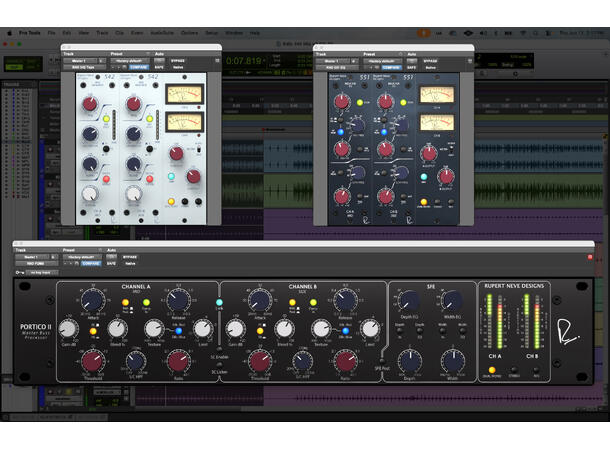Click the large SFE Width knob
The image size is (610, 450).
(453, 361)
